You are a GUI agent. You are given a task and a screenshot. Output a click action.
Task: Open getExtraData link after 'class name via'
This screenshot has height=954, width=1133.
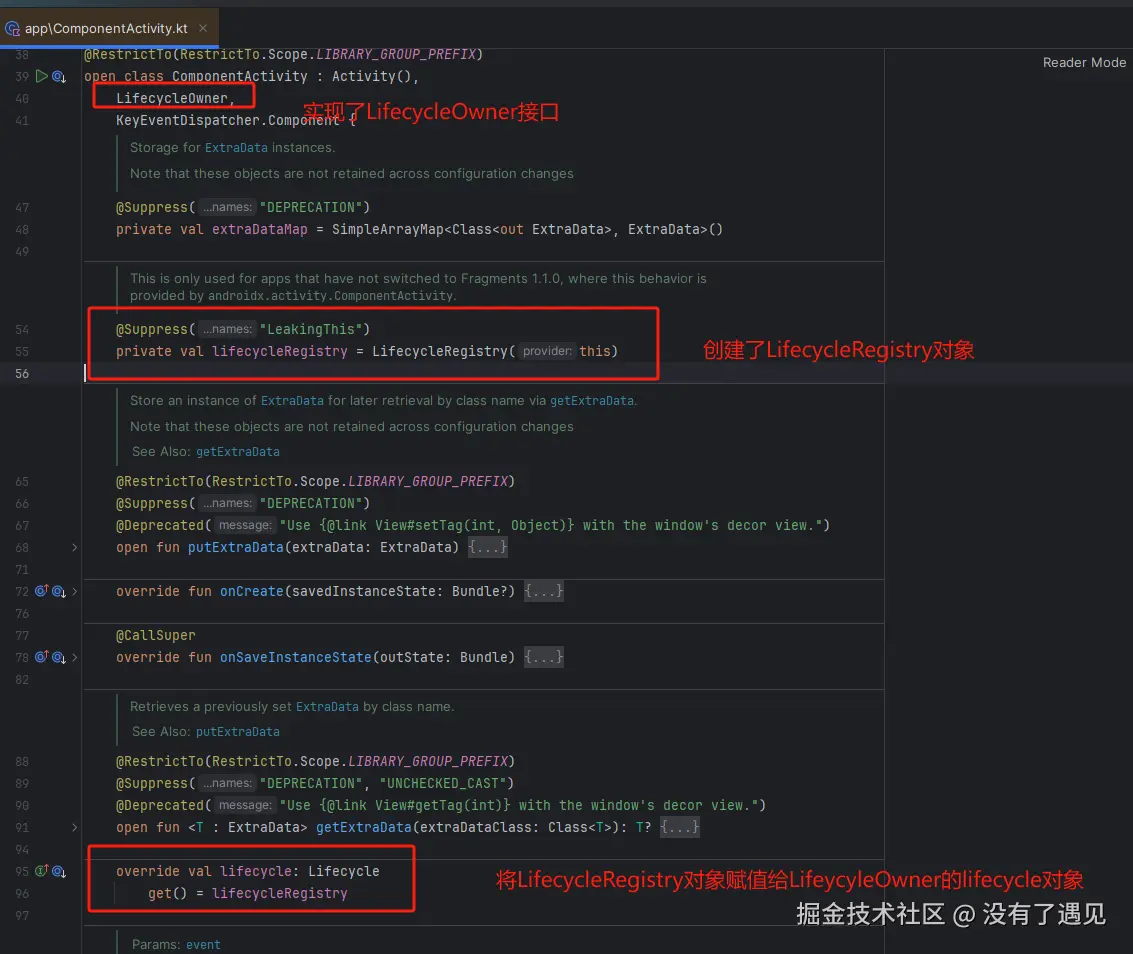pyautogui.click(x=592, y=400)
